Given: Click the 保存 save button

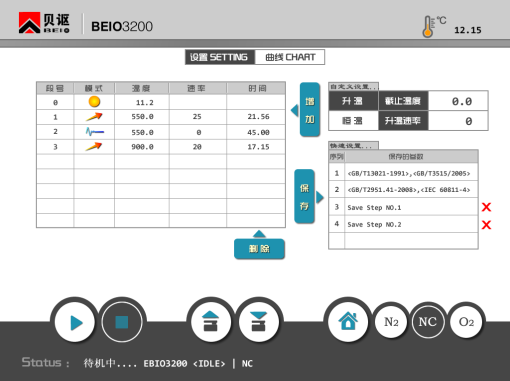Looking at the screenshot, I should [304, 196].
